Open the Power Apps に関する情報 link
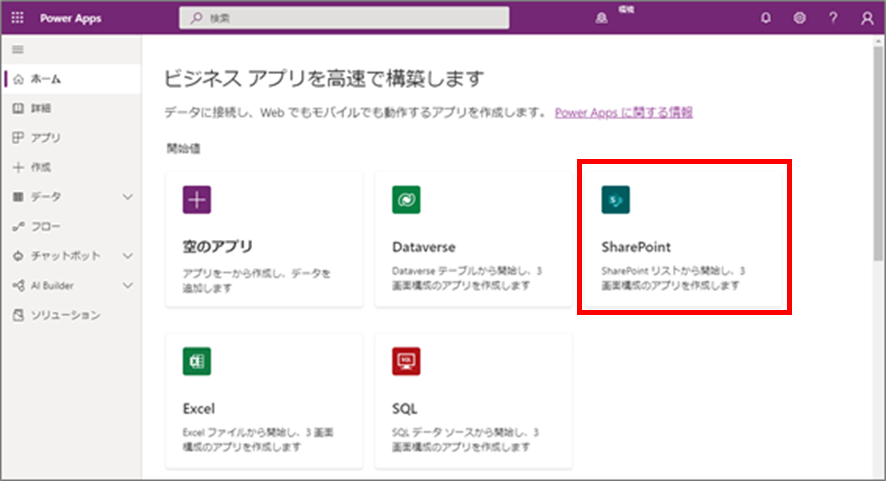The width and height of the screenshot is (886, 481). [624, 112]
